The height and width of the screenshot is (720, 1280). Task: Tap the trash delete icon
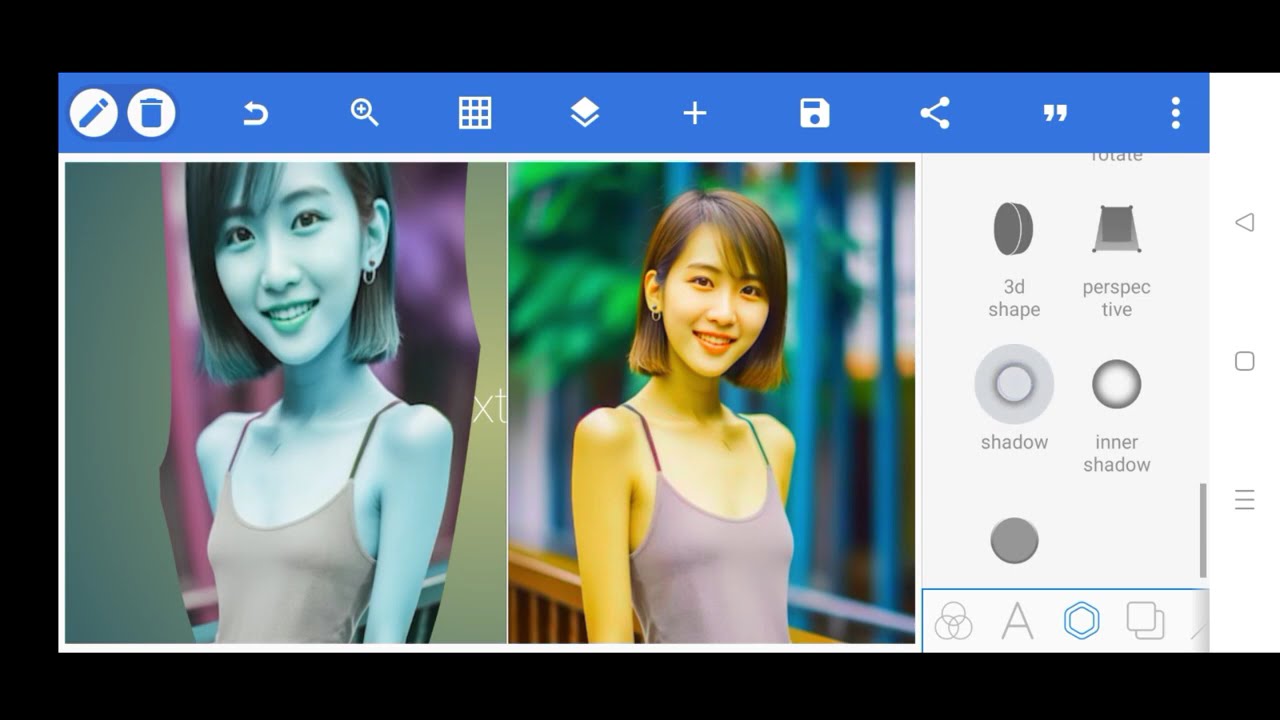(x=151, y=113)
